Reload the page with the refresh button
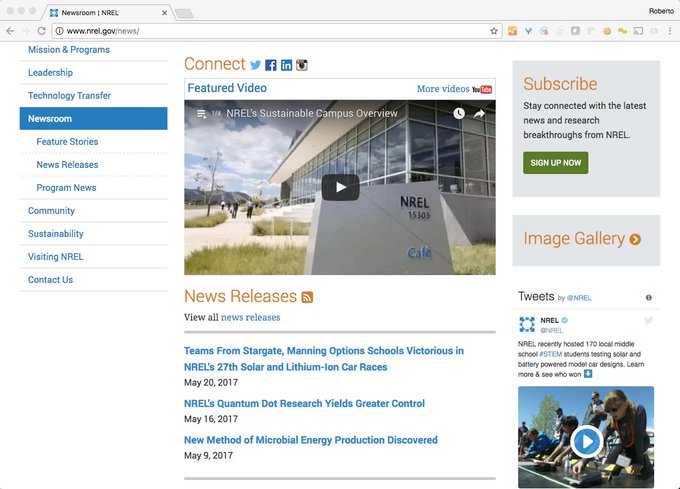680x489 pixels. (41, 31)
